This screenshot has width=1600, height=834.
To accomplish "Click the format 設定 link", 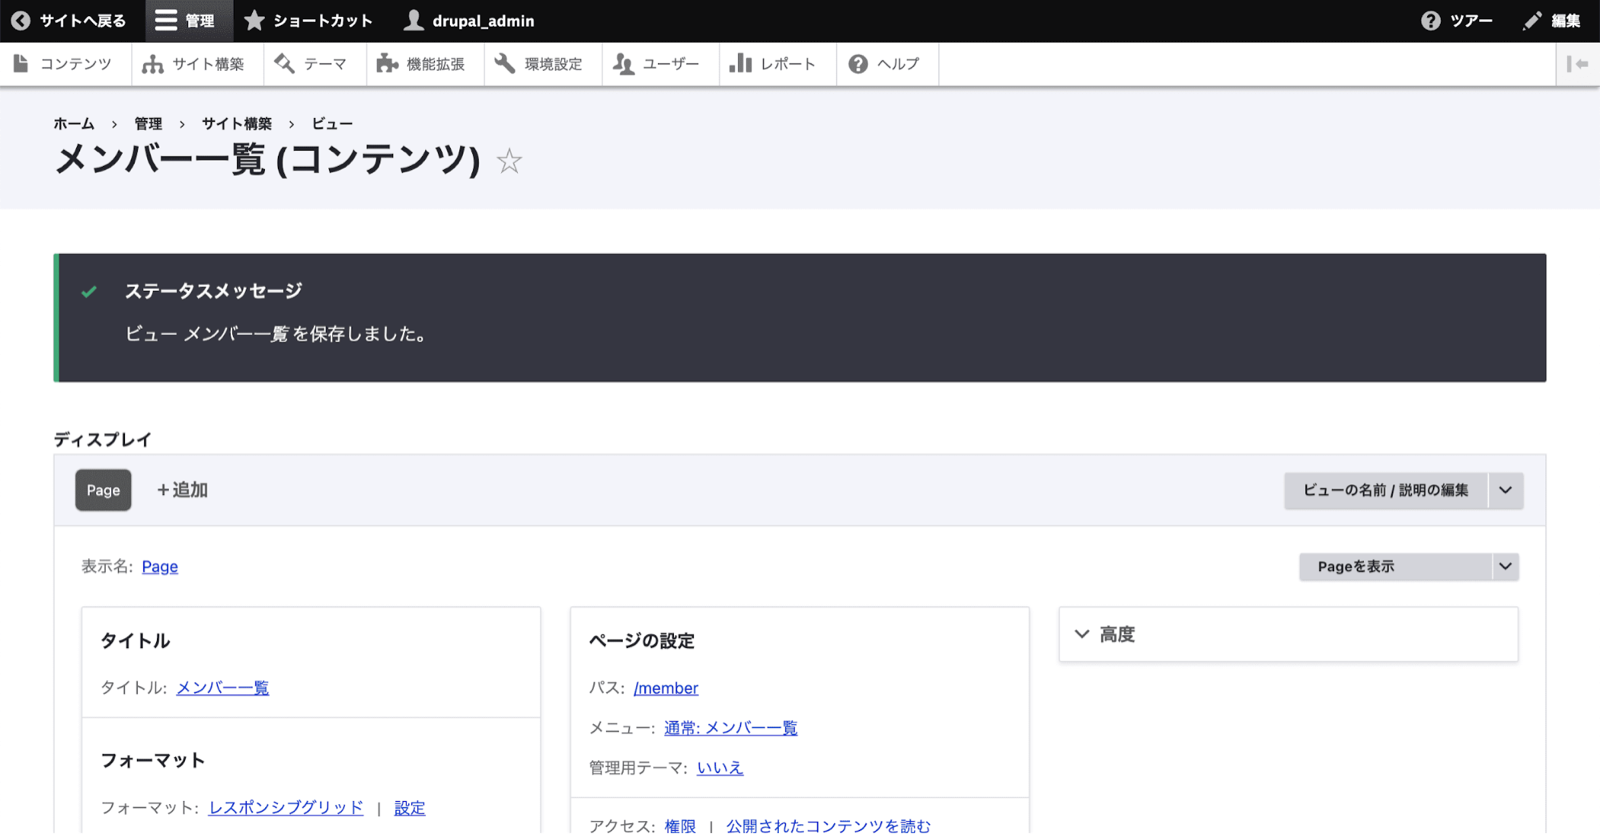I will coord(410,808).
